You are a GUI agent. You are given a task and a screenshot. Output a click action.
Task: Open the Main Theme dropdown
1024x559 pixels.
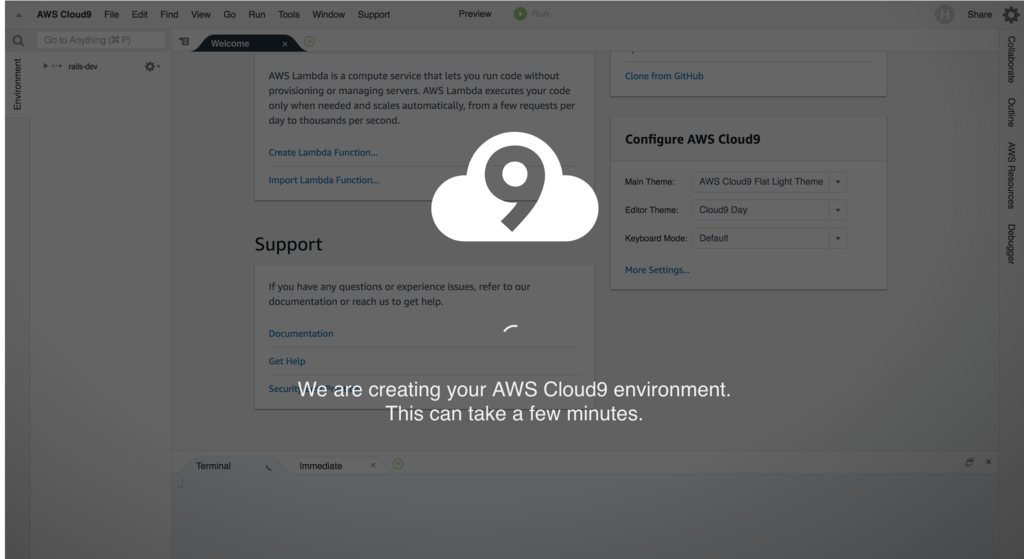[x=769, y=182]
